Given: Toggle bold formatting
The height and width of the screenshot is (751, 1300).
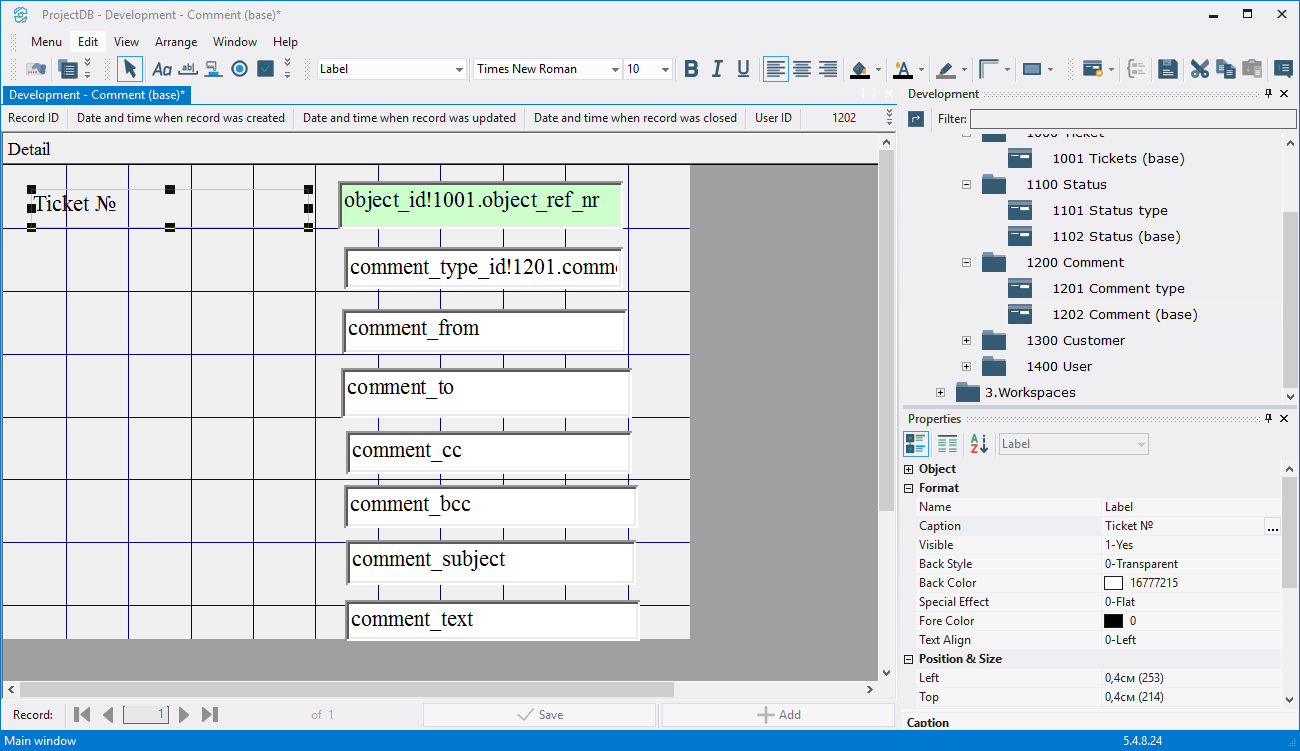Looking at the screenshot, I should (x=691, y=69).
